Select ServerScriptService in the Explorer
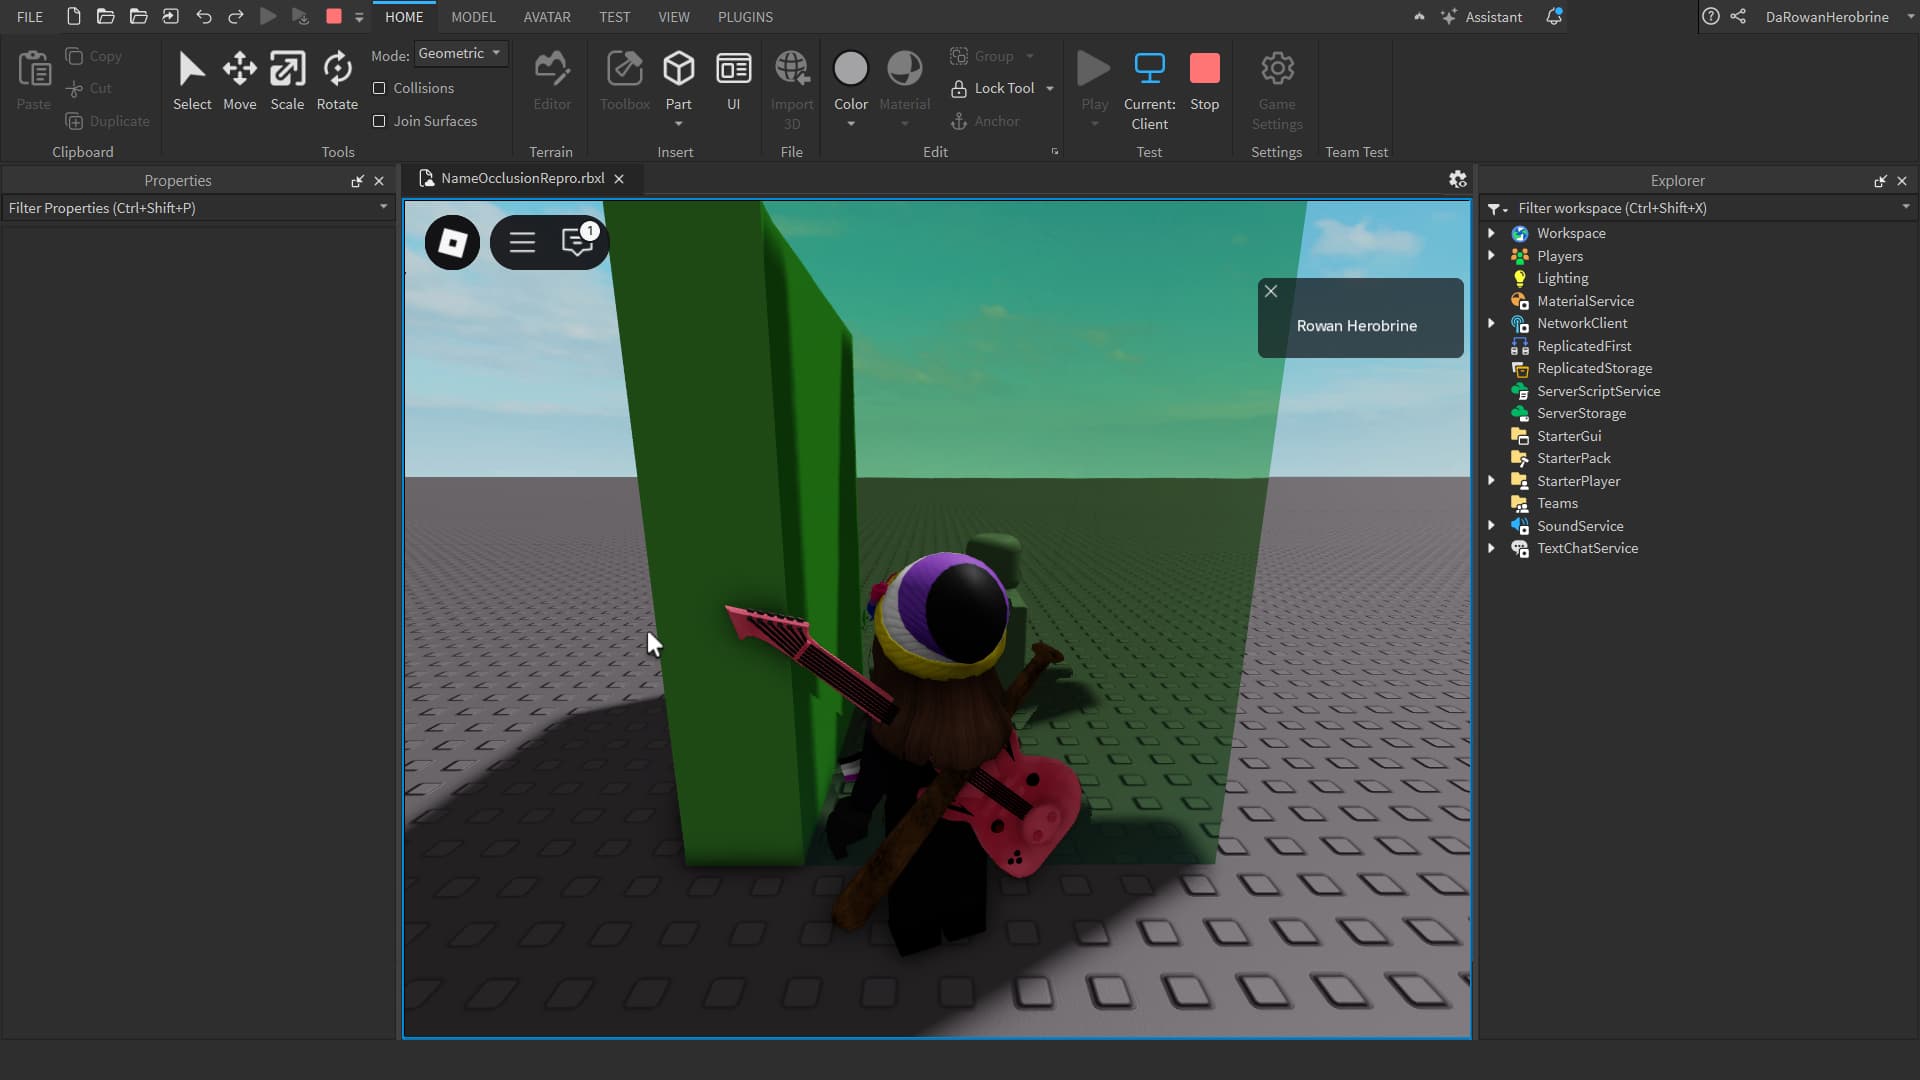 [x=1598, y=391]
